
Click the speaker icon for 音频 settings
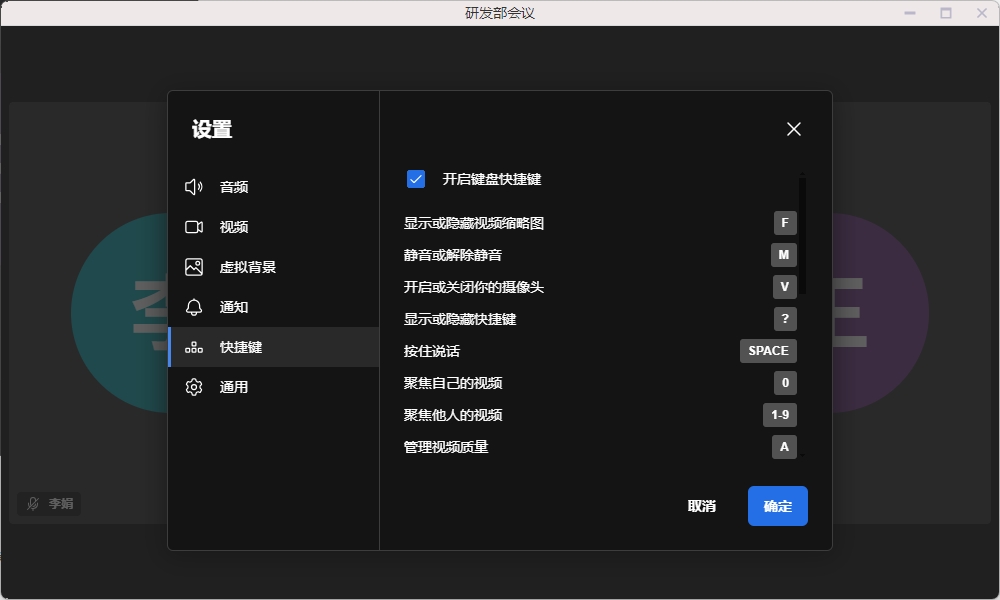click(x=194, y=187)
